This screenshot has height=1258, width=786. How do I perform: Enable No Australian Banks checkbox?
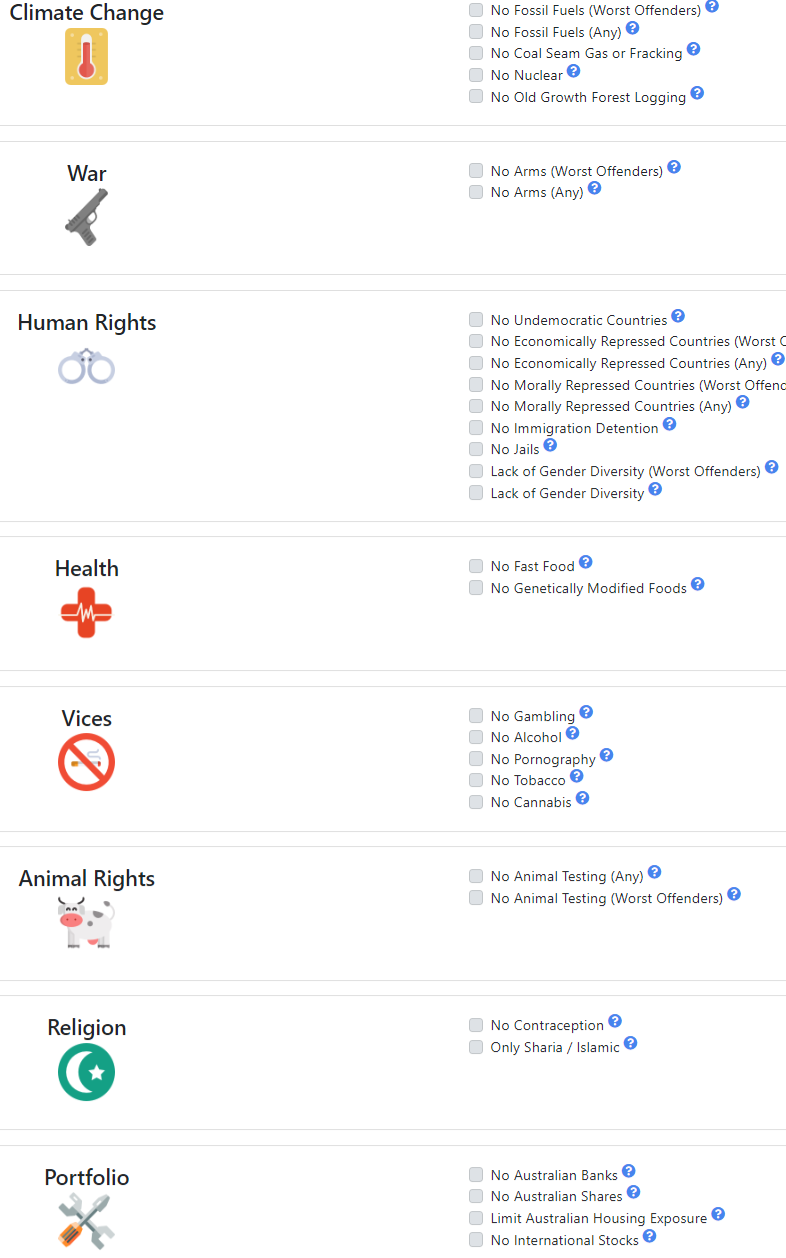click(476, 1175)
